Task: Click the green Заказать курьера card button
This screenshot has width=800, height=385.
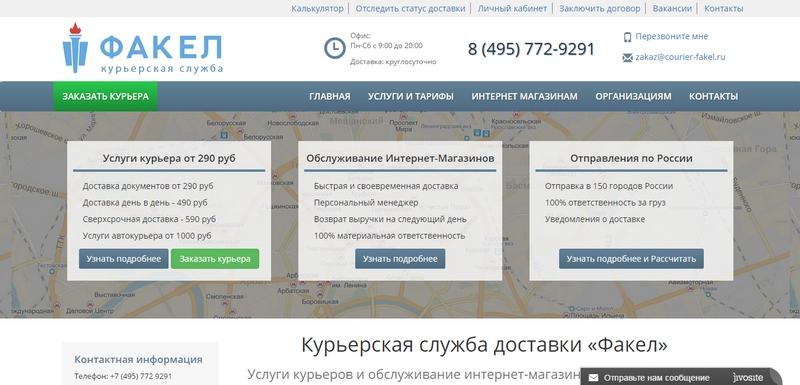Action: 215,259
